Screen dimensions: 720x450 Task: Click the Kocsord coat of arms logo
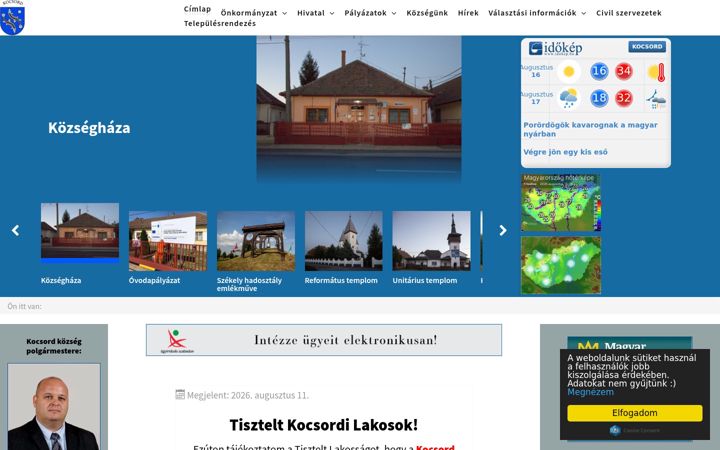(x=12, y=17)
